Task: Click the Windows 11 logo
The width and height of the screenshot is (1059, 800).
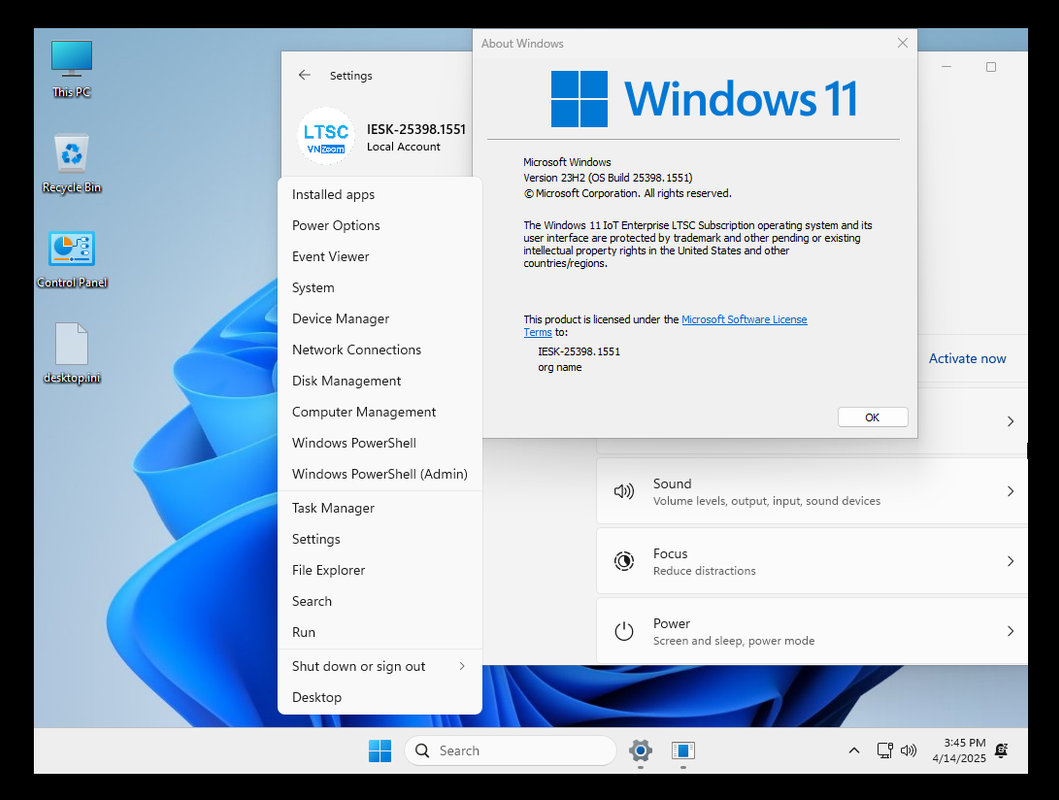Action: coord(704,99)
